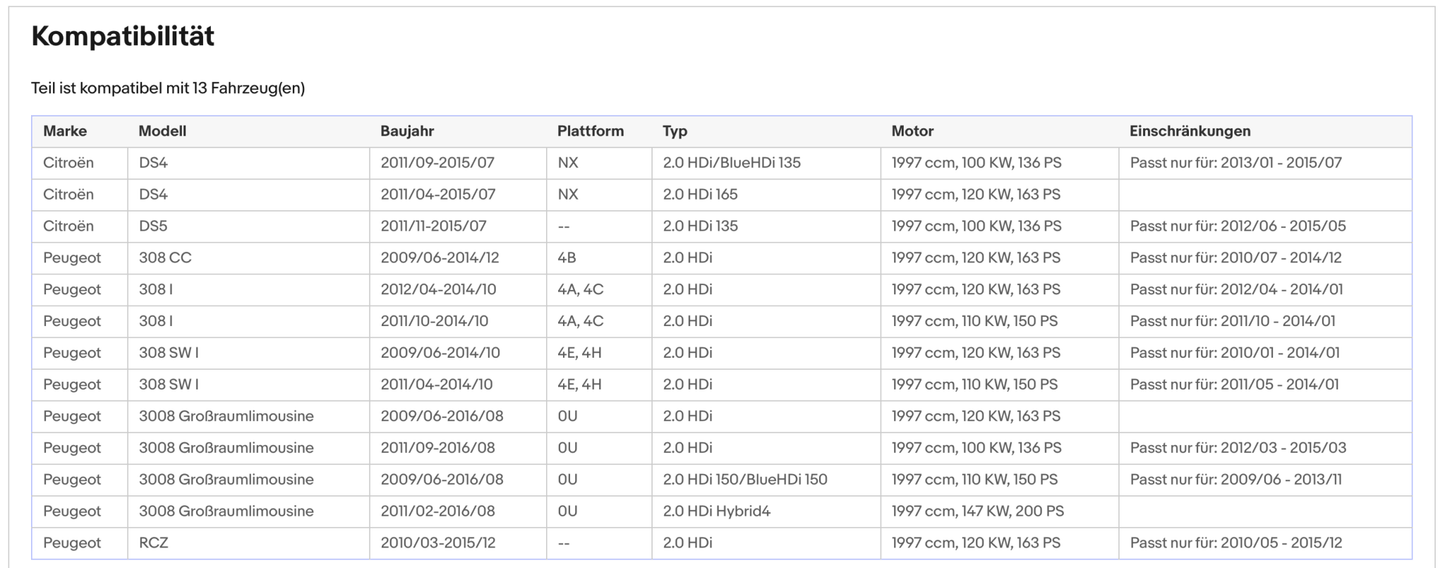This screenshot has height=568, width=1445.
Task: Select the 2.0 HDi 165 type cell
Action: (700, 194)
